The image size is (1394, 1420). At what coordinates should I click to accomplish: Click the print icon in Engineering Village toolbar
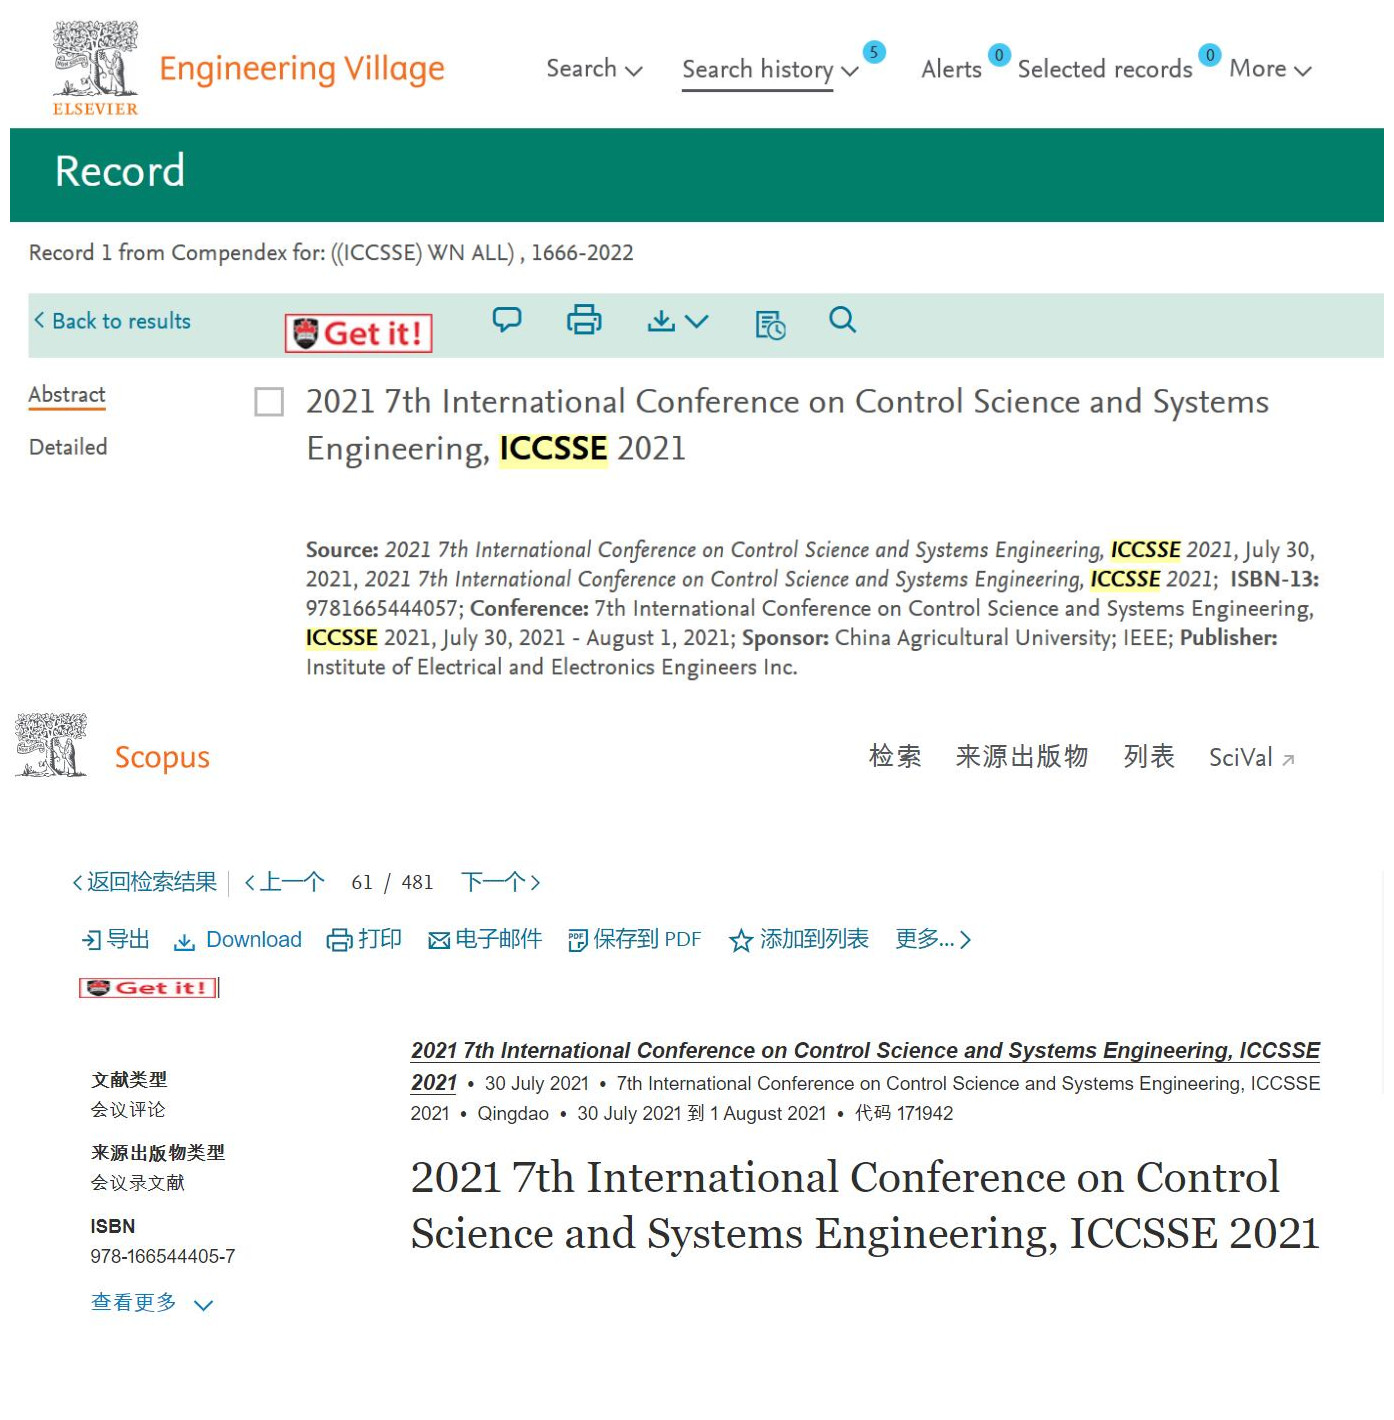click(584, 320)
